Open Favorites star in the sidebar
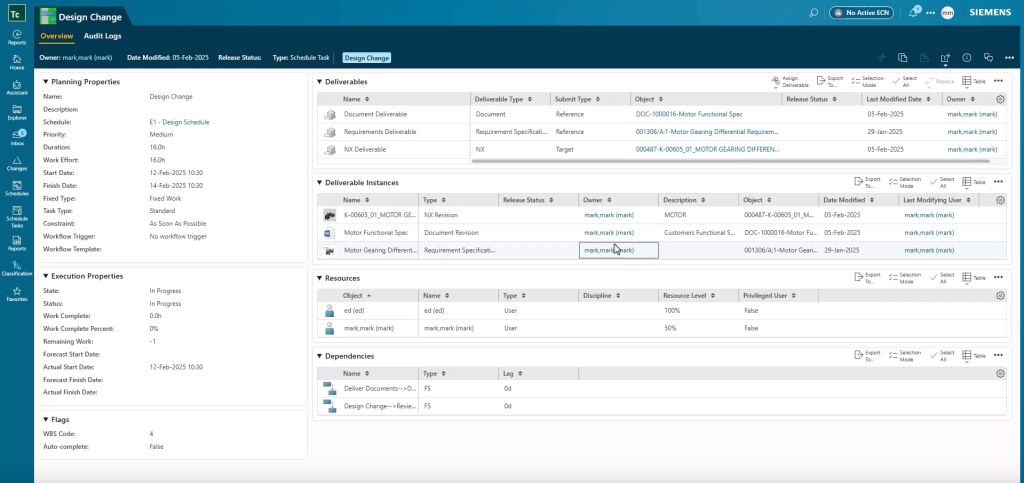Screen dimensions: 1024x483 (17, 294)
